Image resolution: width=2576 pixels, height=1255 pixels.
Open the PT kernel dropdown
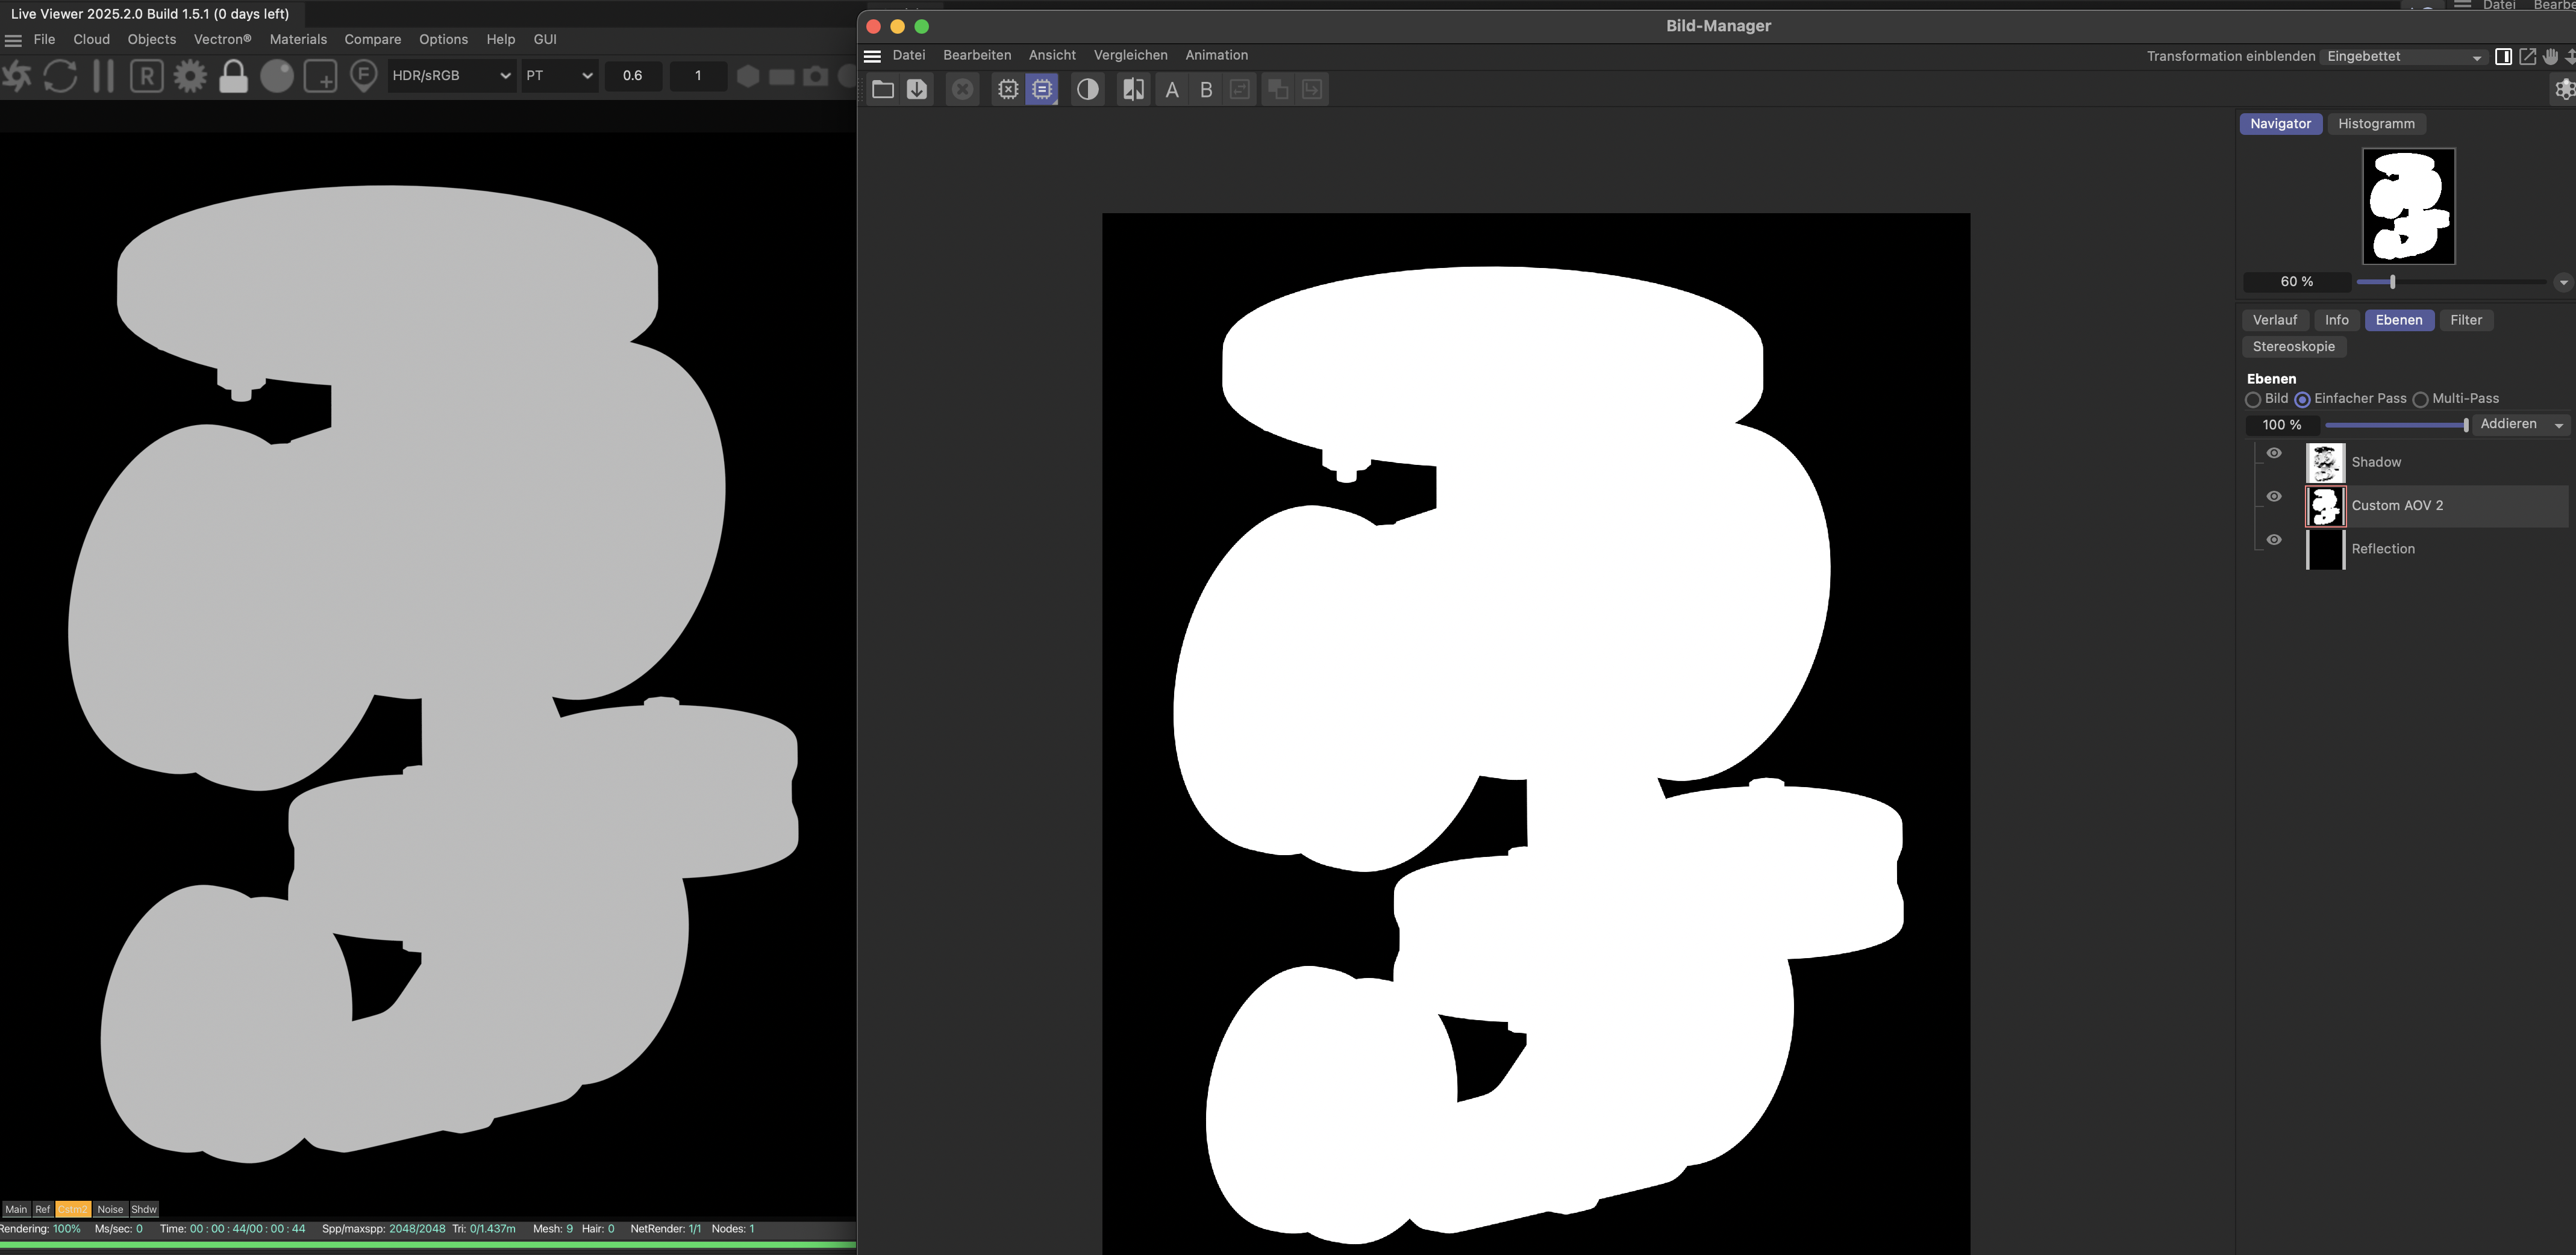[x=559, y=76]
